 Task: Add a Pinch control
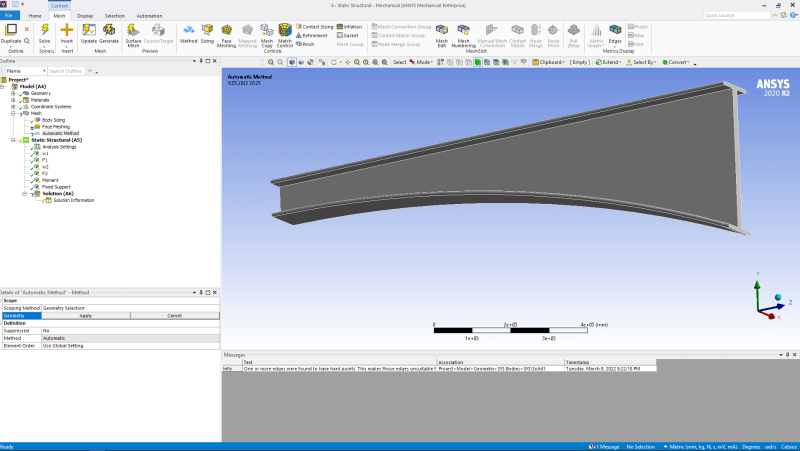[x=305, y=44]
